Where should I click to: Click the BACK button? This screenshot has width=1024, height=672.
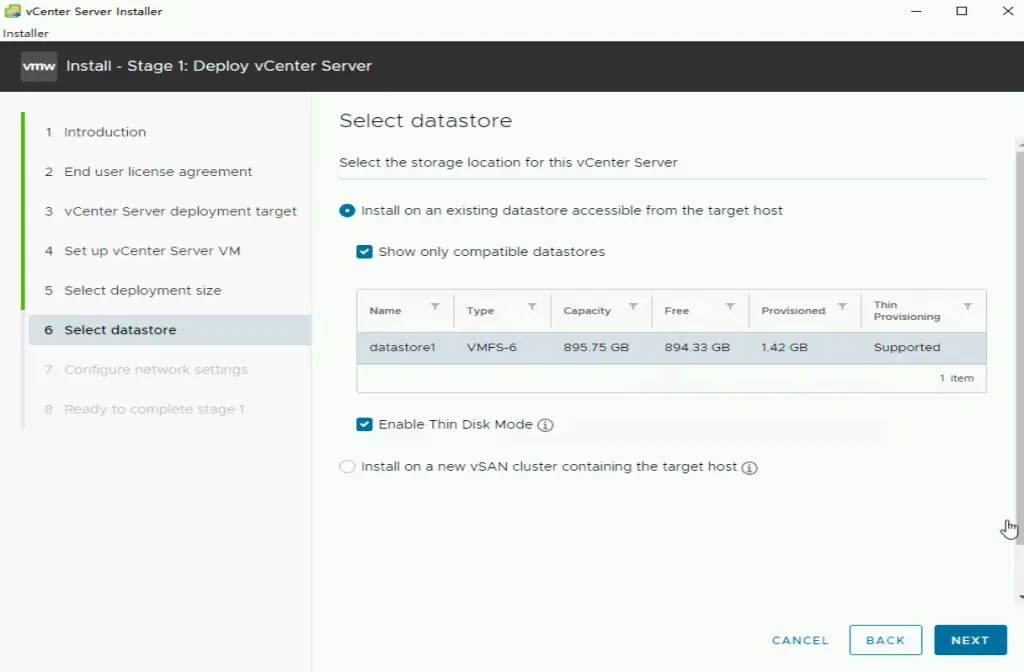tap(885, 640)
